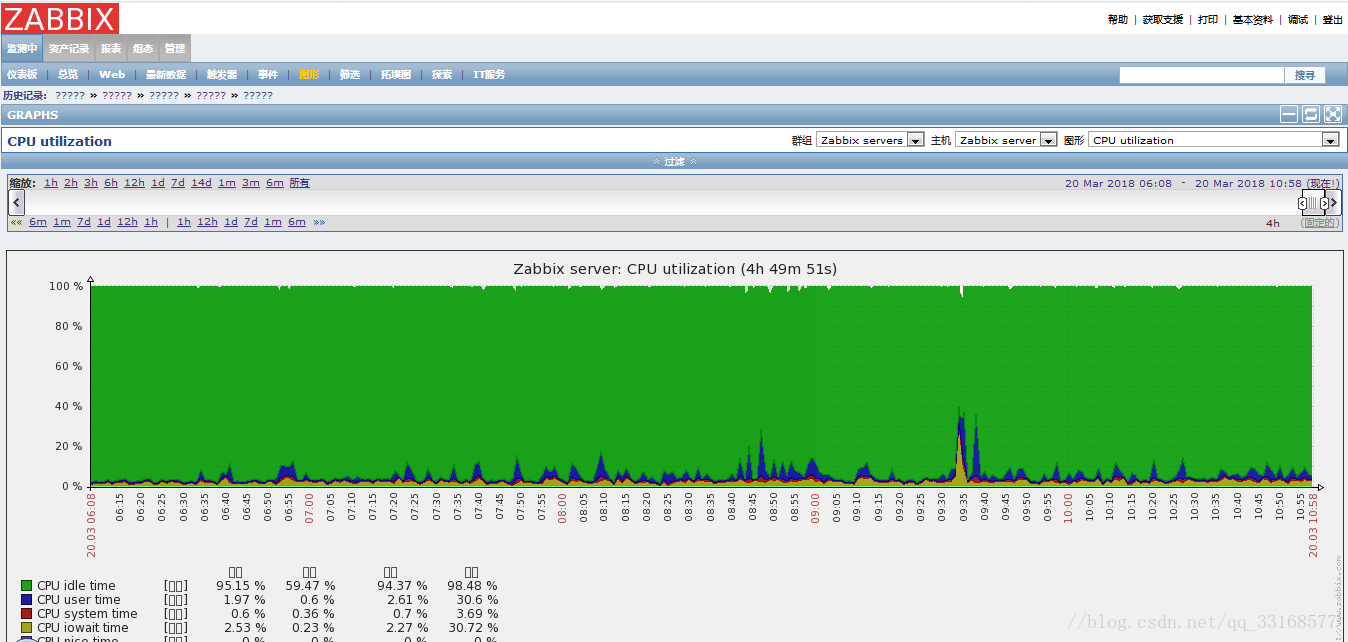Click the end date 20 Mar 2018 10:58
The image size is (1348, 642).
1248,183
